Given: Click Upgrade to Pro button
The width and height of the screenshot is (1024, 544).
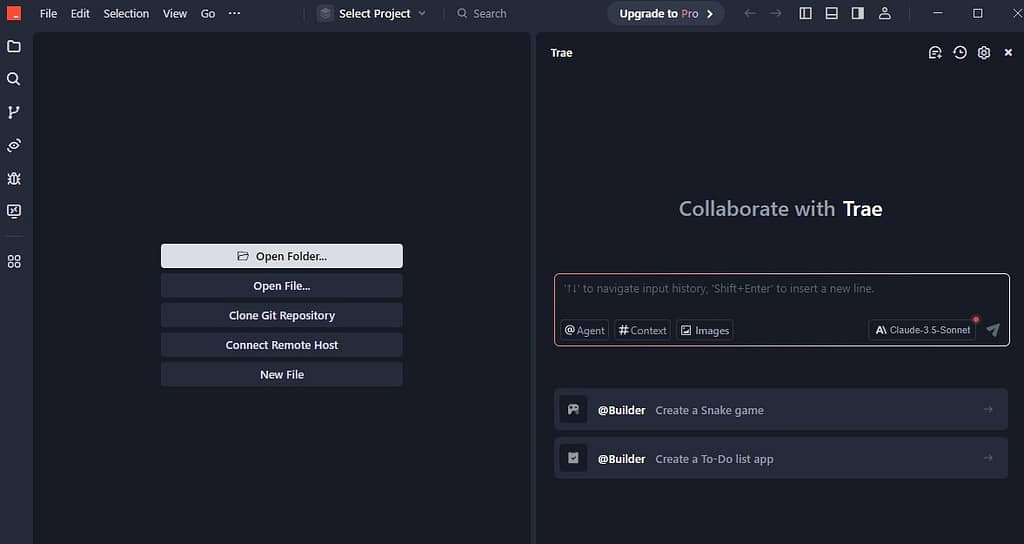Looking at the screenshot, I should pyautogui.click(x=665, y=13).
